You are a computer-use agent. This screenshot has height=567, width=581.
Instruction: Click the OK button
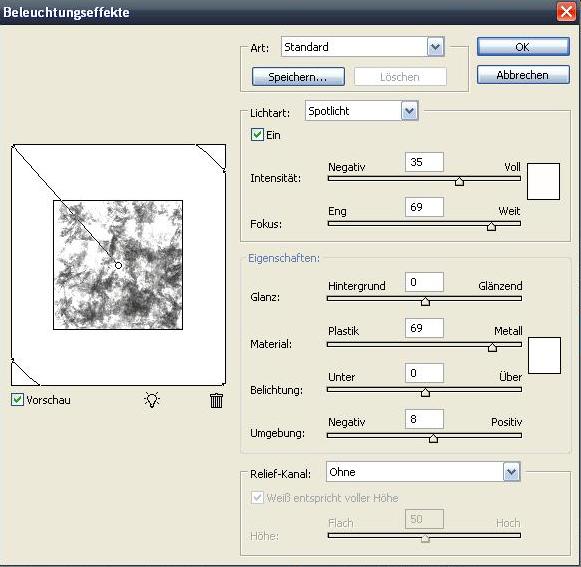point(523,47)
